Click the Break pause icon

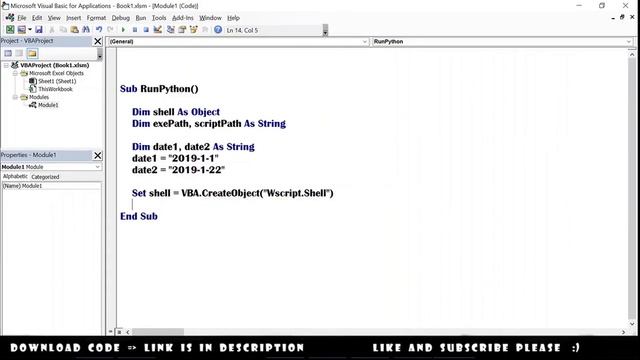pyautogui.click(x=135, y=30)
